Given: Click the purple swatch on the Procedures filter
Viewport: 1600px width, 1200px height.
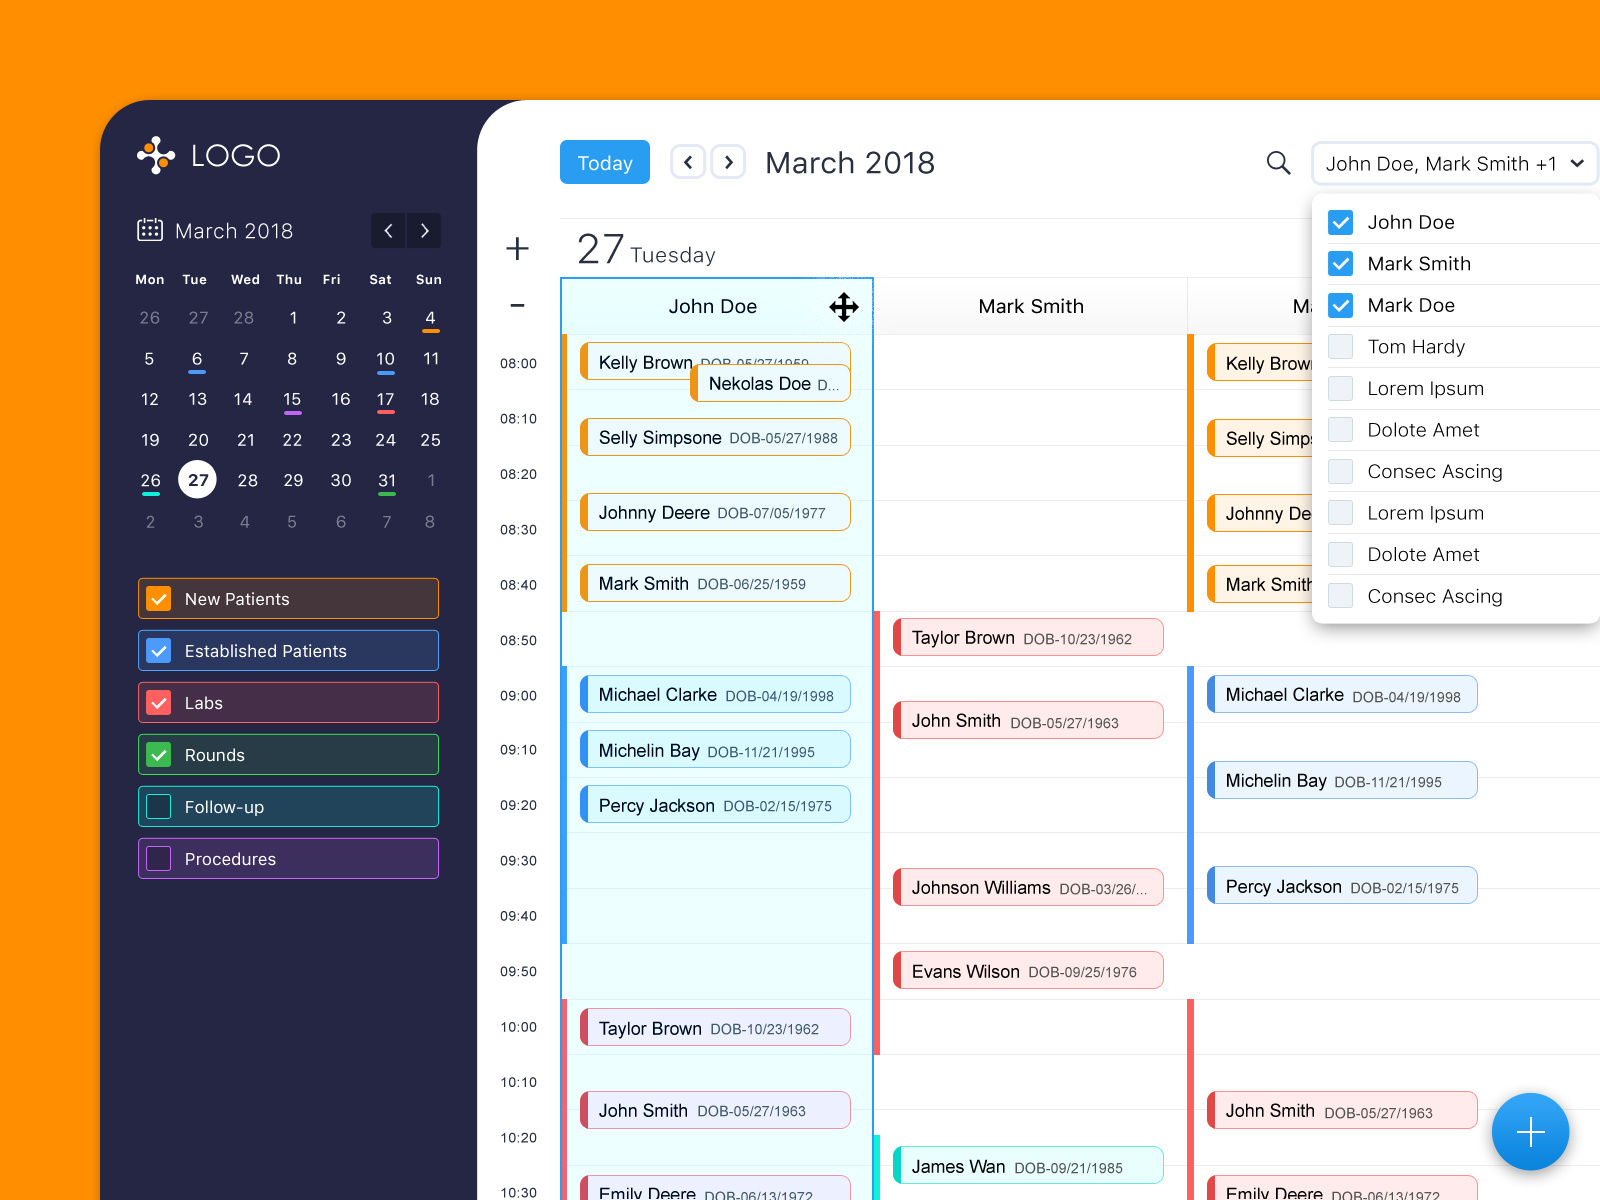Looking at the screenshot, I should (x=159, y=858).
